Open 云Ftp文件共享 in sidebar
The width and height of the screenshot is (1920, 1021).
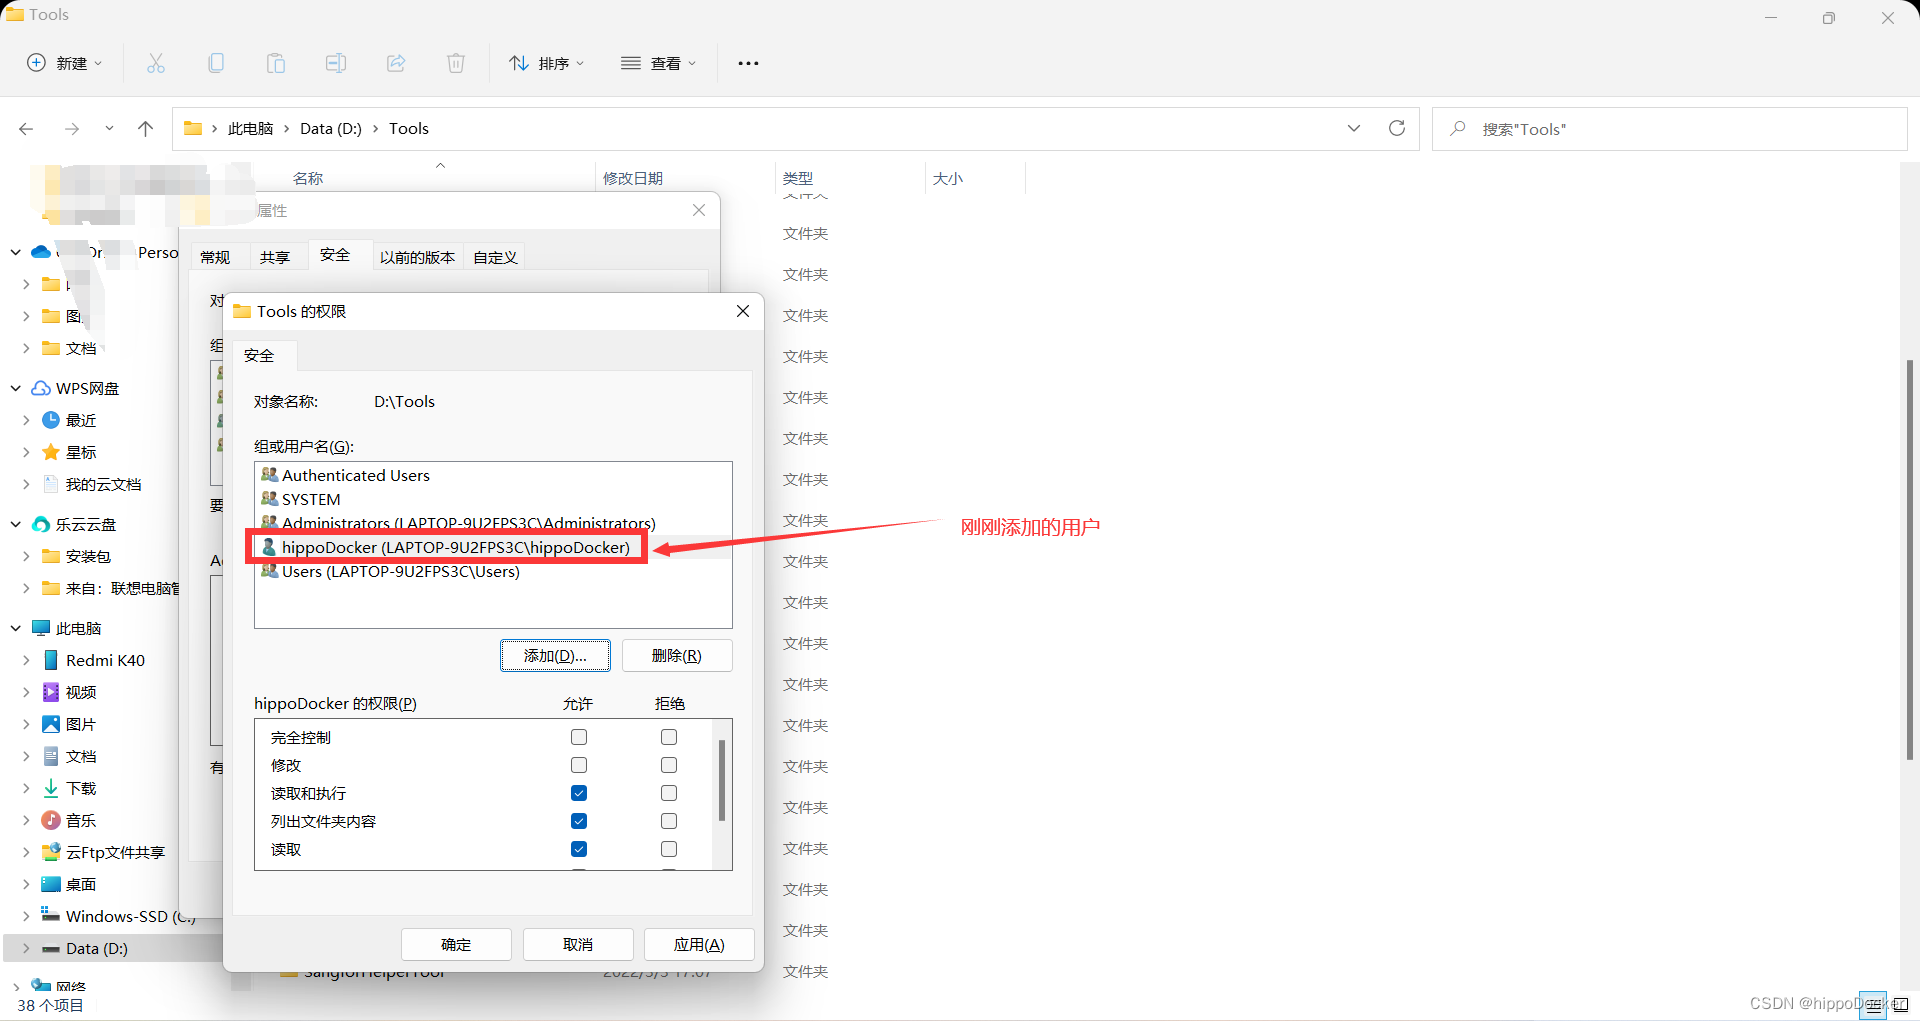(x=115, y=852)
